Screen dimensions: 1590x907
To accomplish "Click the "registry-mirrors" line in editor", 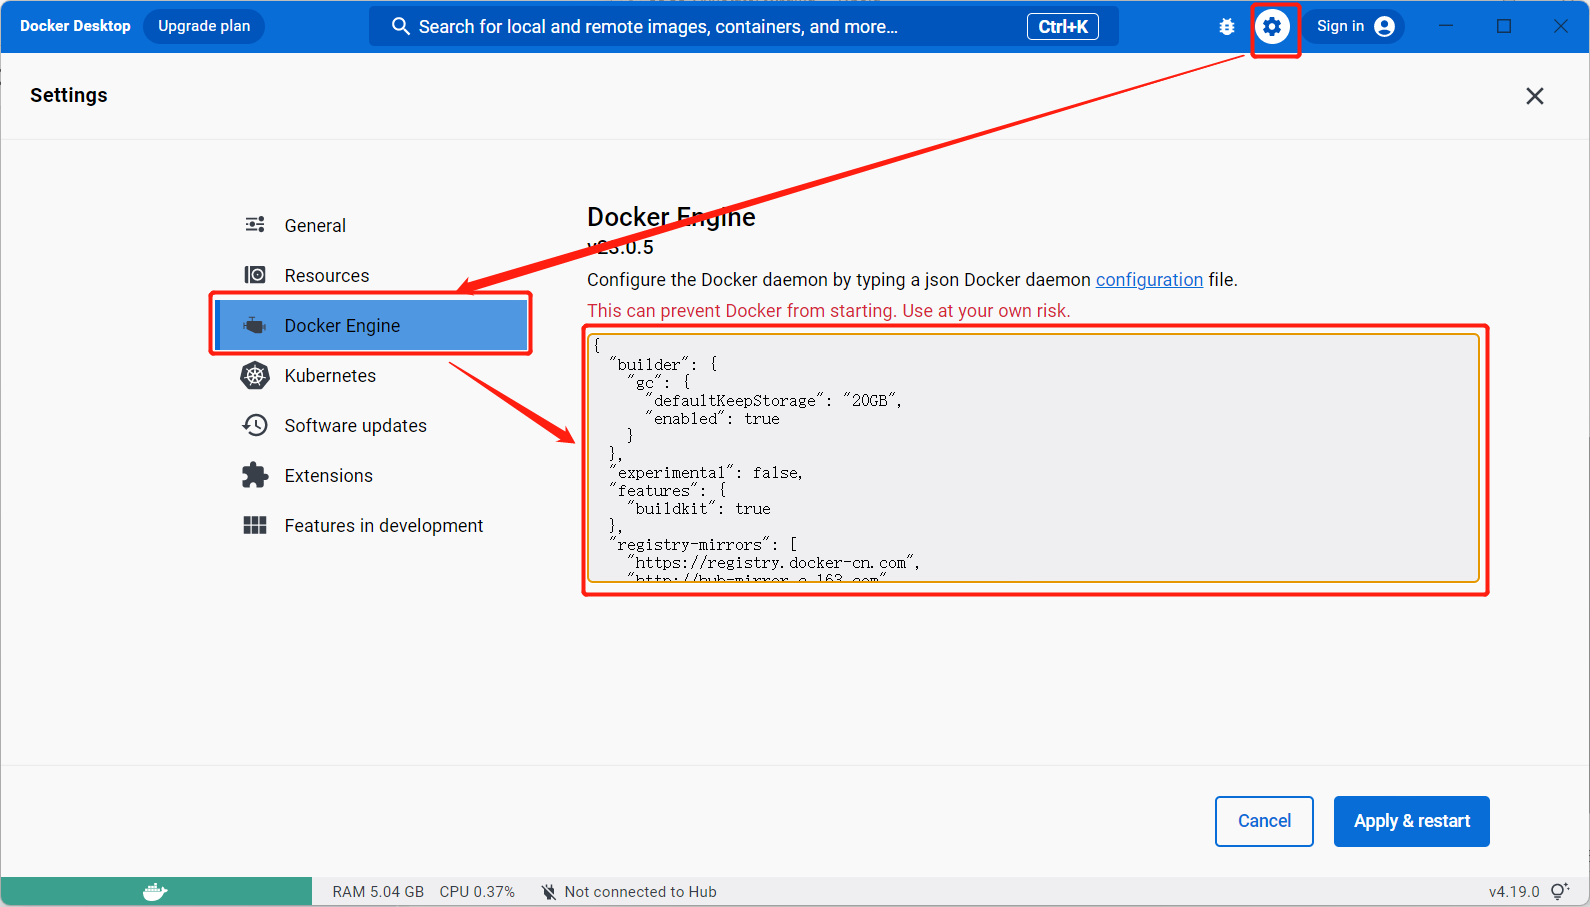I will click(703, 545).
